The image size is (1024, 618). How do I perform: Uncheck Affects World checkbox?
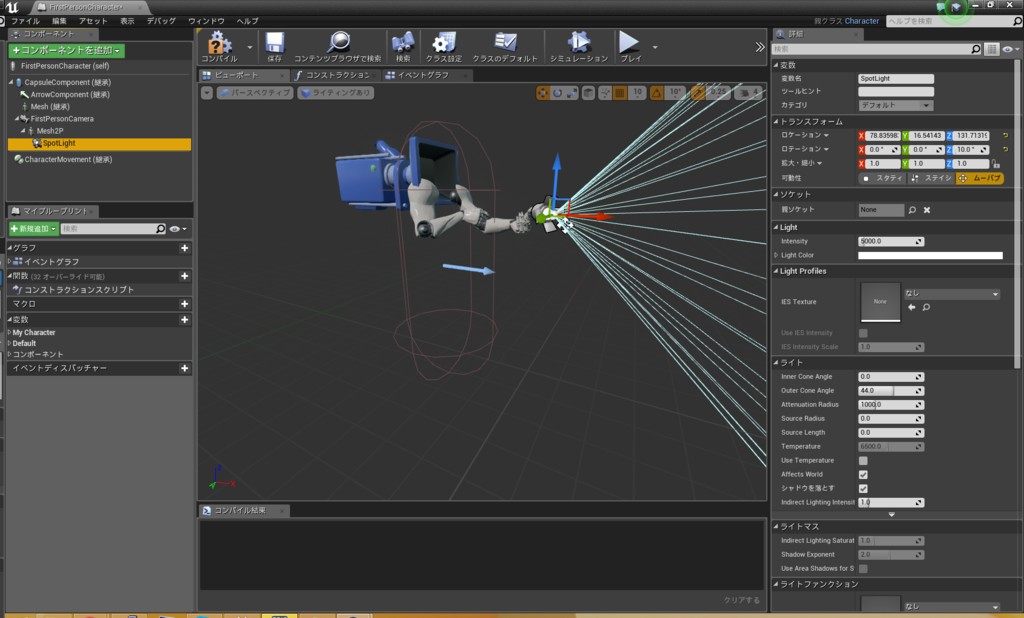pos(863,474)
